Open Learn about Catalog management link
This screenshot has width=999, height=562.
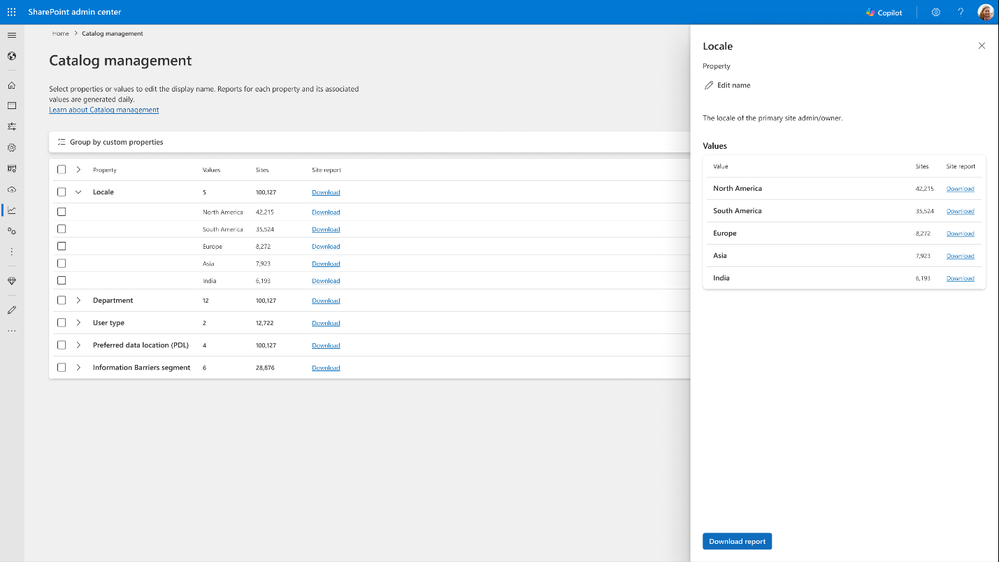click(x=104, y=110)
